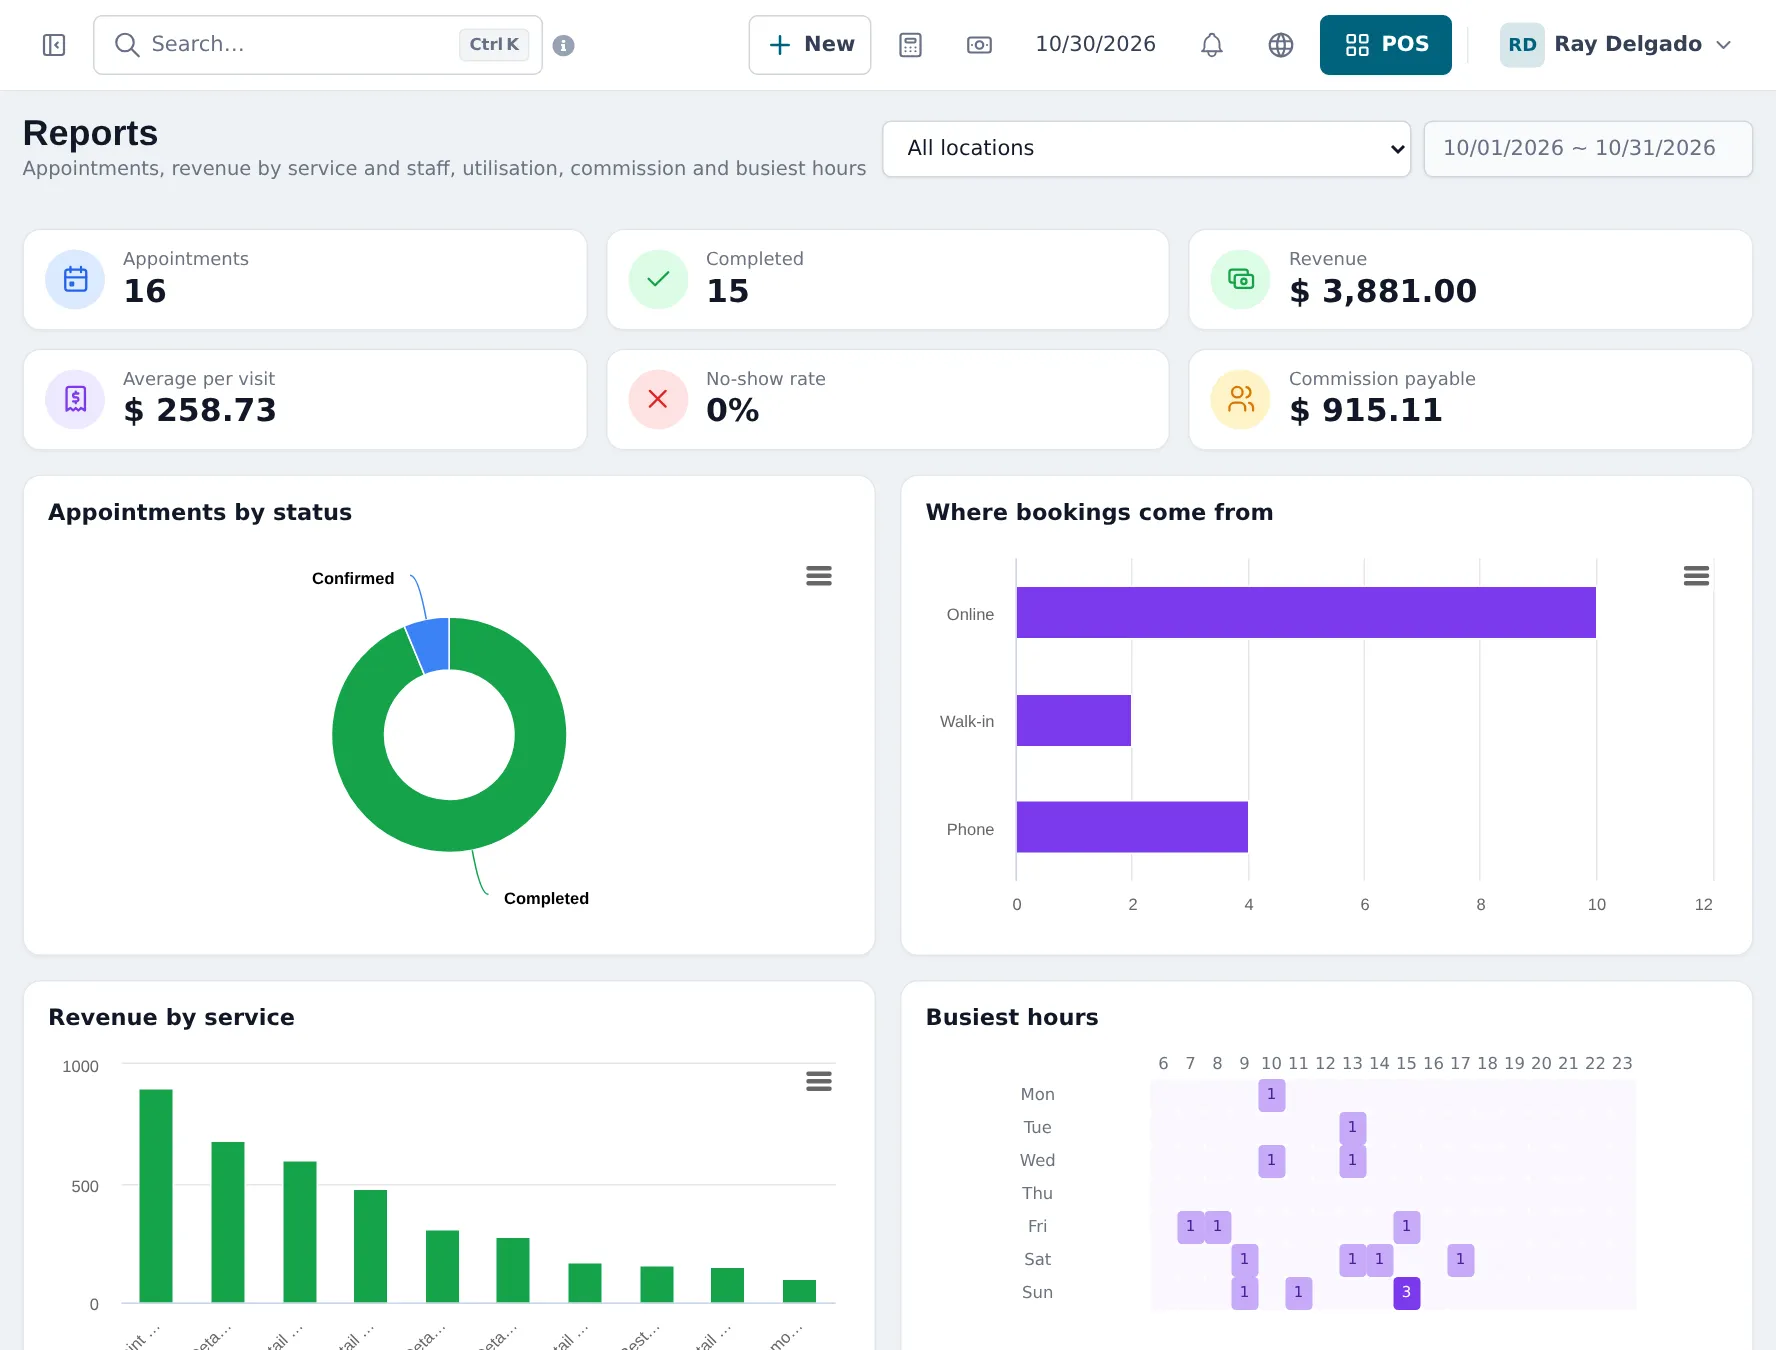Click the Phone bookings bar
This screenshot has width=1776, height=1350.
tap(1132, 827)
